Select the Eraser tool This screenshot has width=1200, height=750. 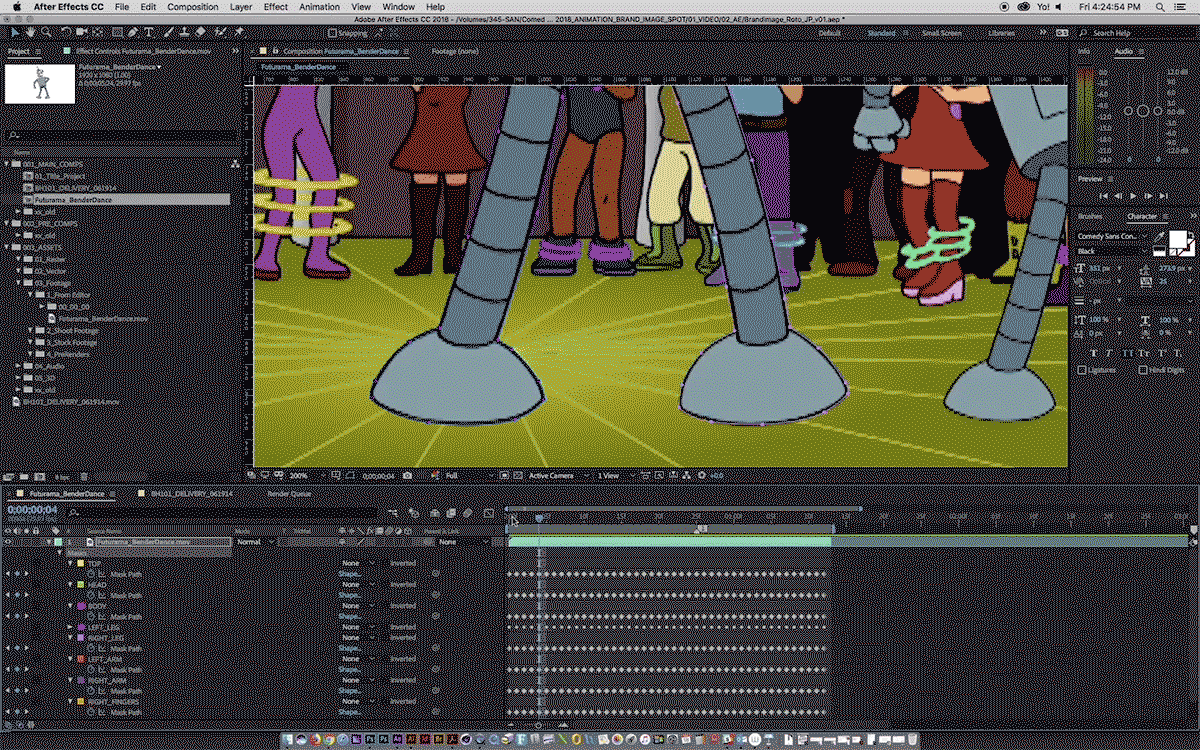coord(200,33)
